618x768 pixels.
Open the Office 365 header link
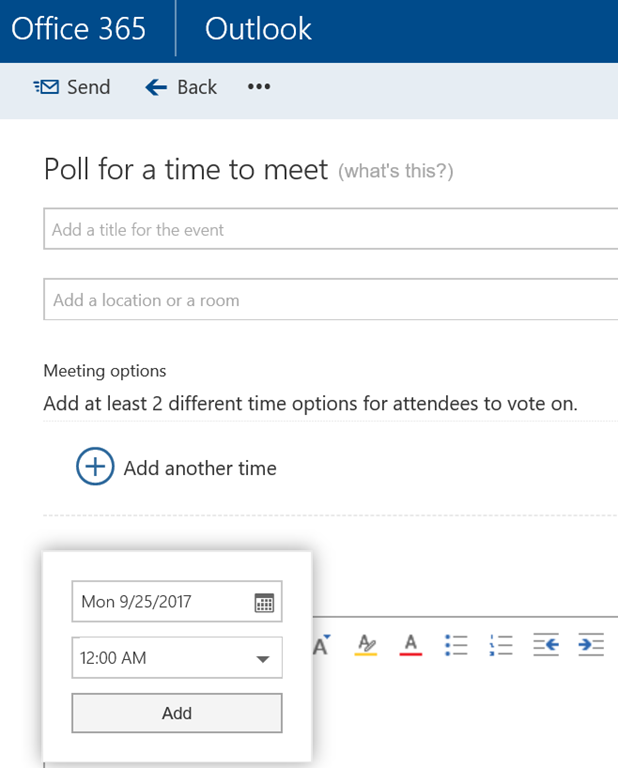tap(79, 29)
